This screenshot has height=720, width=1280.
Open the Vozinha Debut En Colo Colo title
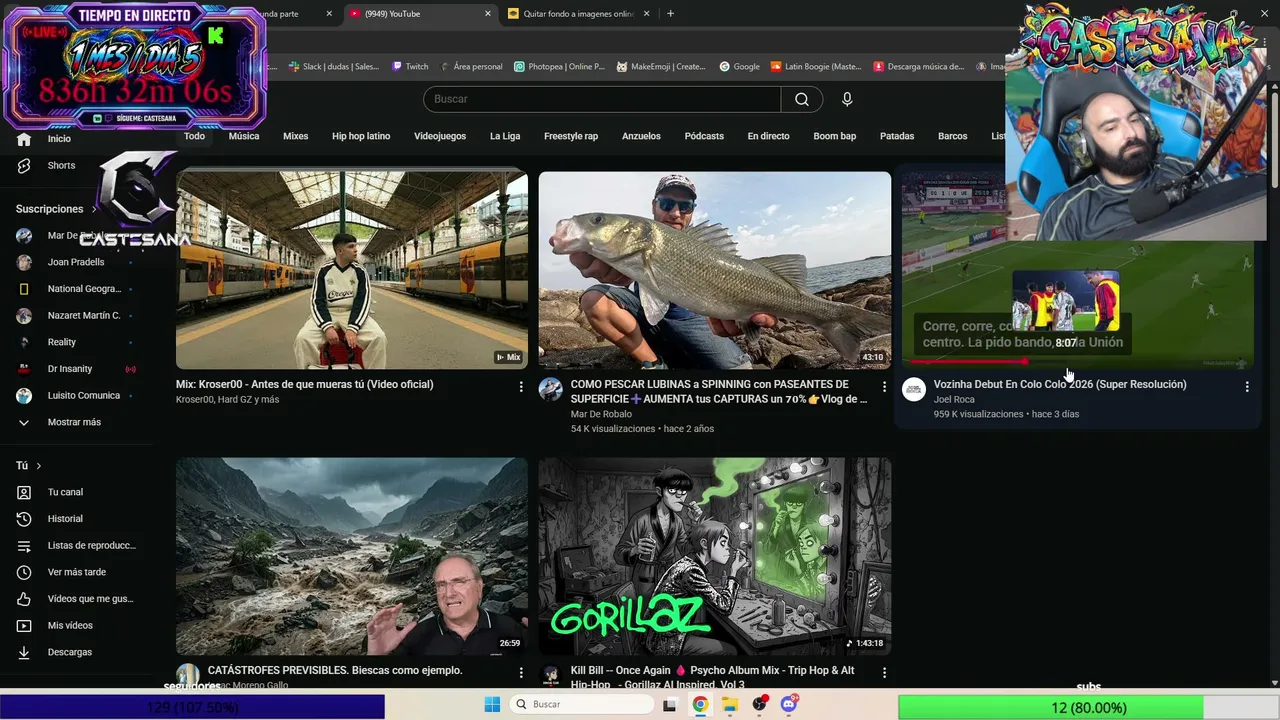click(1060, 384)
